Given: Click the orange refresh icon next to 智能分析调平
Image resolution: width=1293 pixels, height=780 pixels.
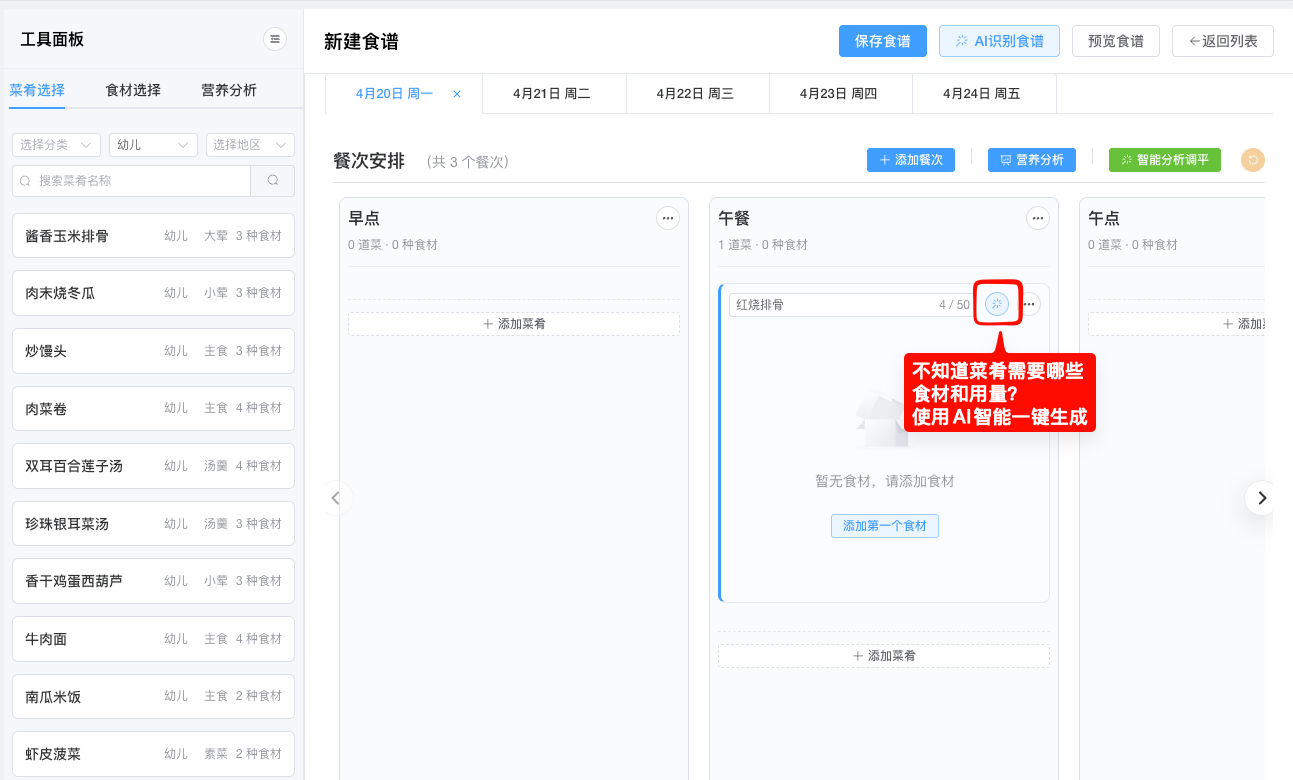Looking at the screenshot, I should click(1252, 159).
